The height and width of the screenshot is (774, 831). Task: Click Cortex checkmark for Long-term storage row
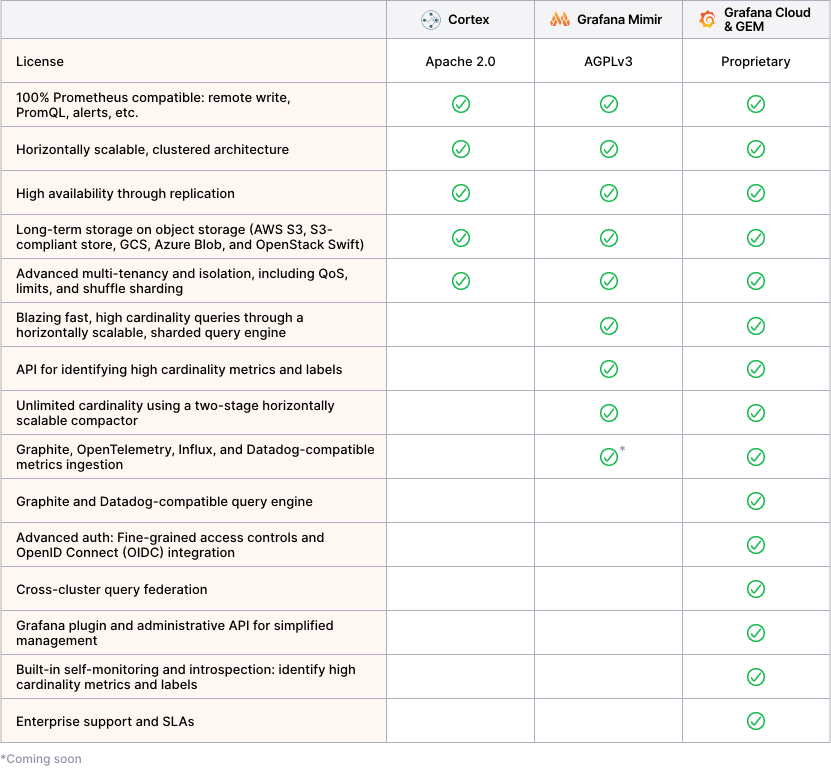click(460, 237)
